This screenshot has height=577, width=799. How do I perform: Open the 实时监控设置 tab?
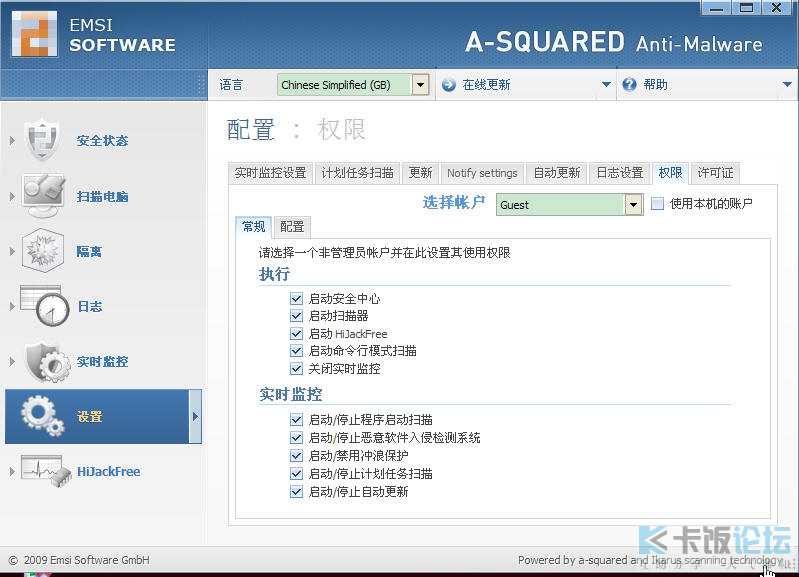pyautogui.click(x=270, y=173)
